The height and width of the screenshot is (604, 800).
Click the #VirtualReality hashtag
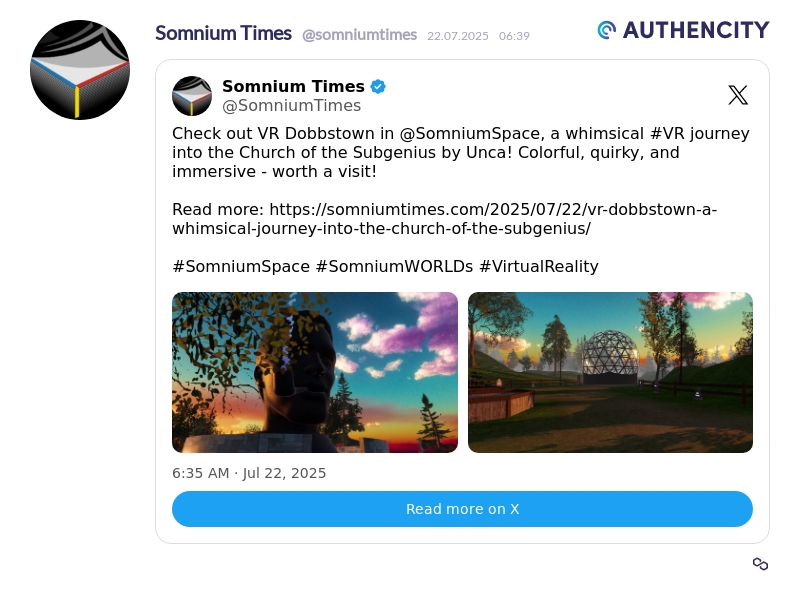point(539,266)
